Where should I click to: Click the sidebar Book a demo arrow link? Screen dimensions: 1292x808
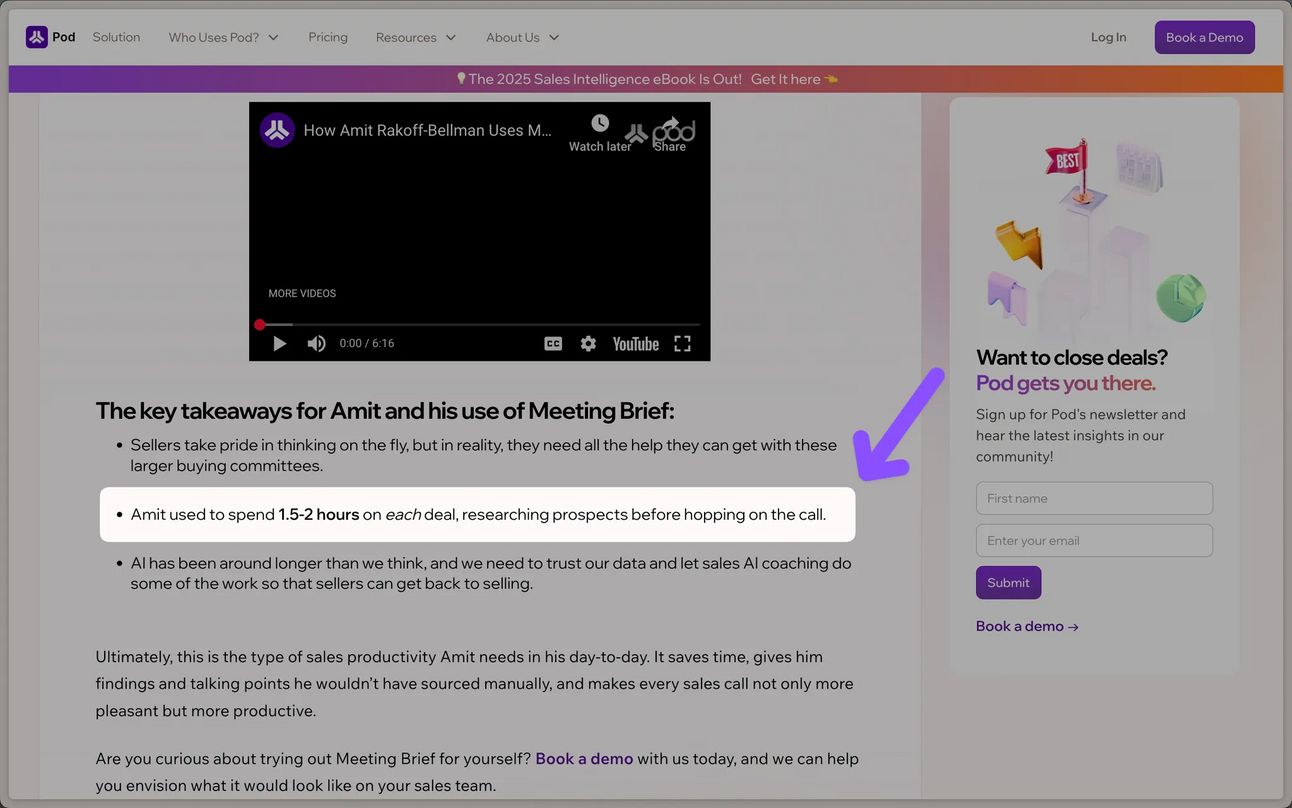click(1027, 626)
